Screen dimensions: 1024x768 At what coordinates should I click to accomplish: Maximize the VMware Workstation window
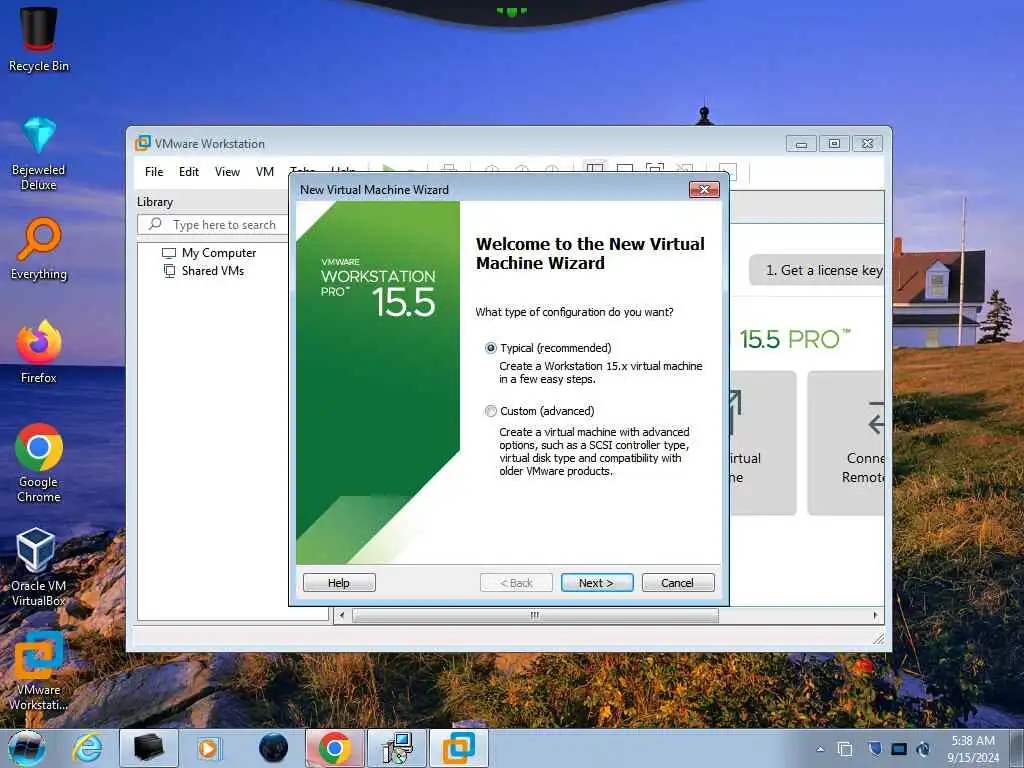point(834,143)
